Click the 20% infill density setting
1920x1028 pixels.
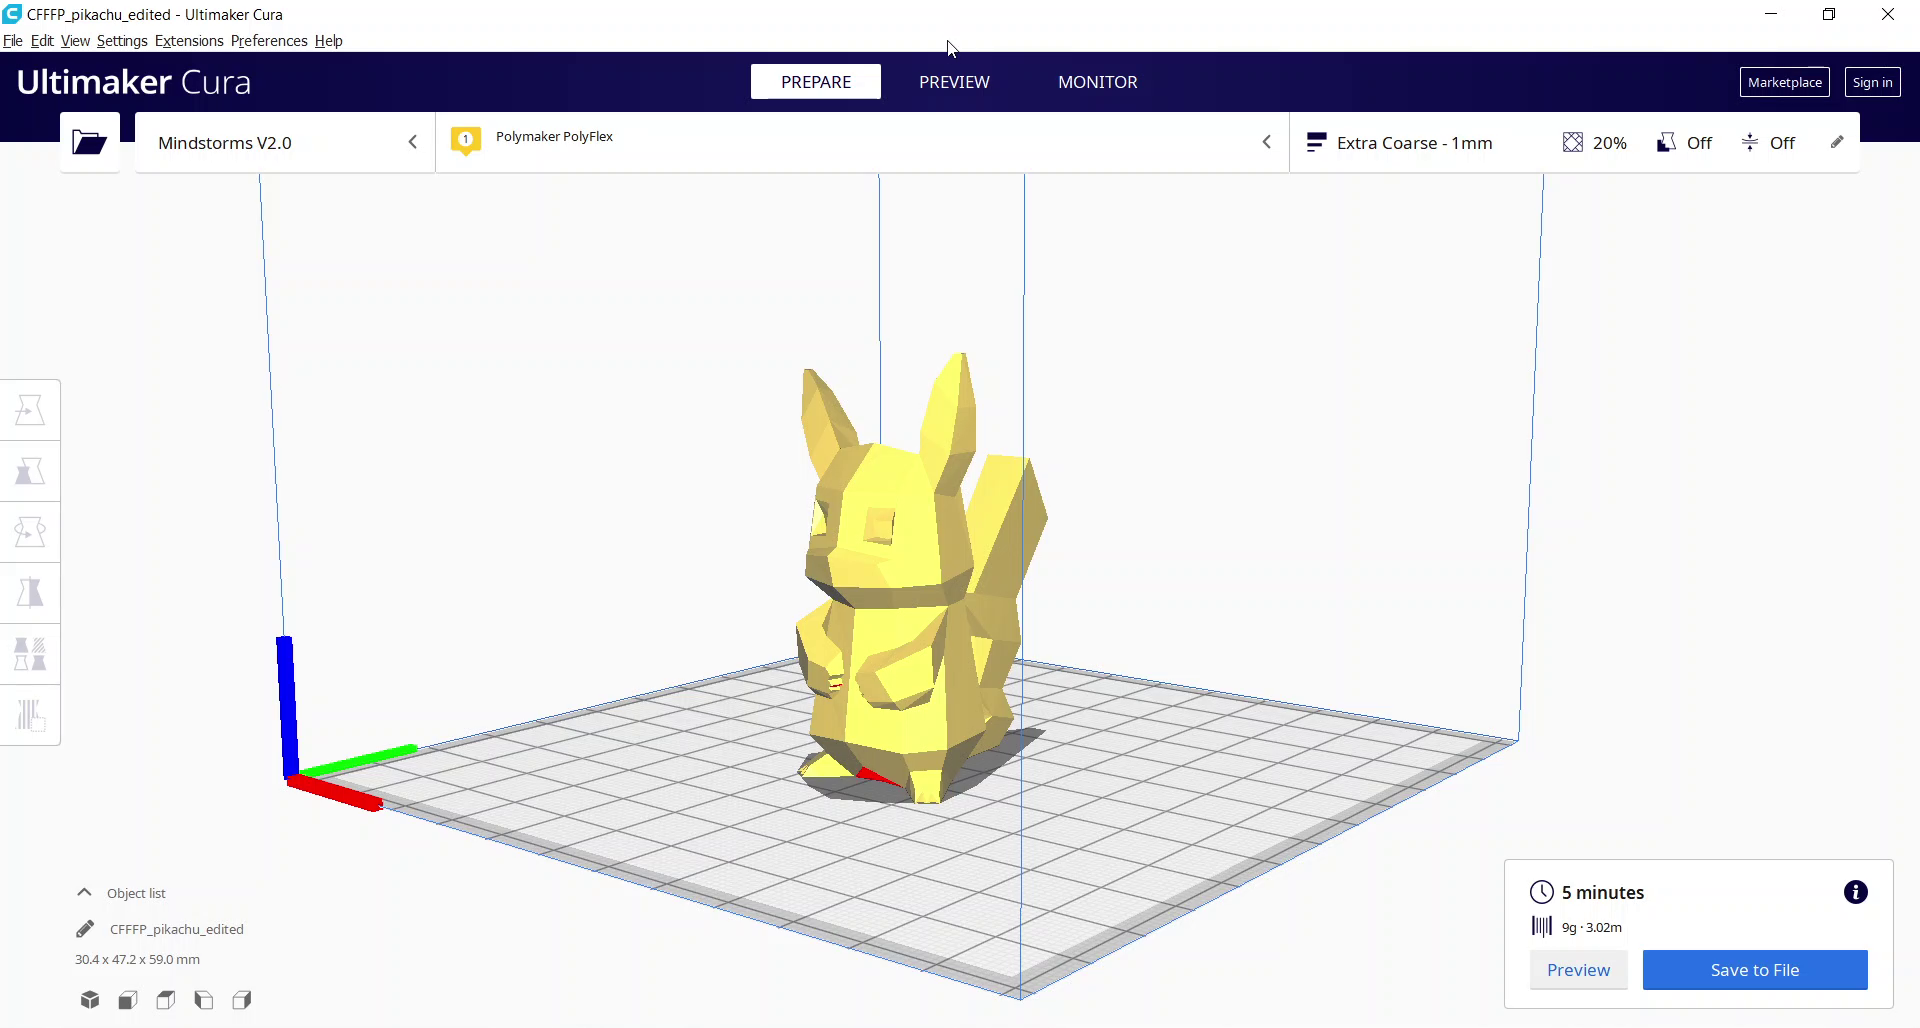[1594, 142]
